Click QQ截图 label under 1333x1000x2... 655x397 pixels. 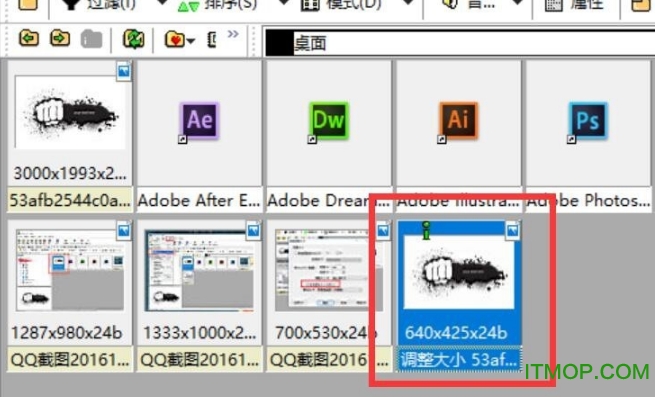200,360
